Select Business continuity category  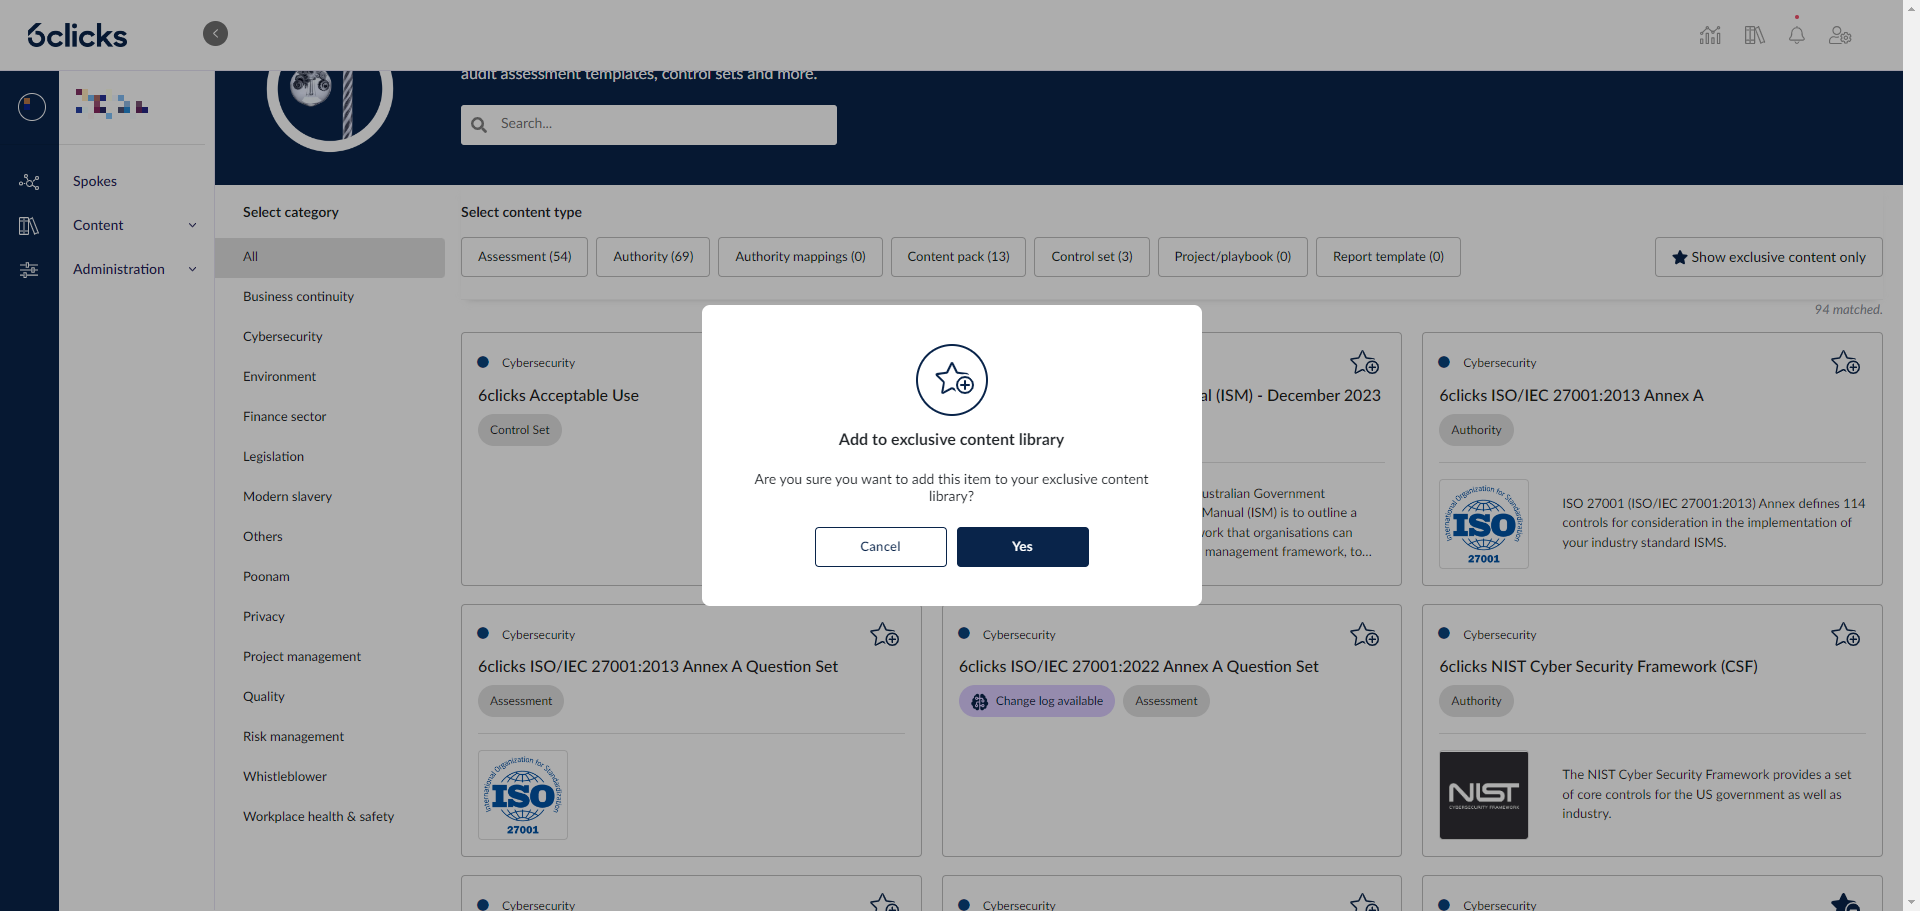(298, 297)
